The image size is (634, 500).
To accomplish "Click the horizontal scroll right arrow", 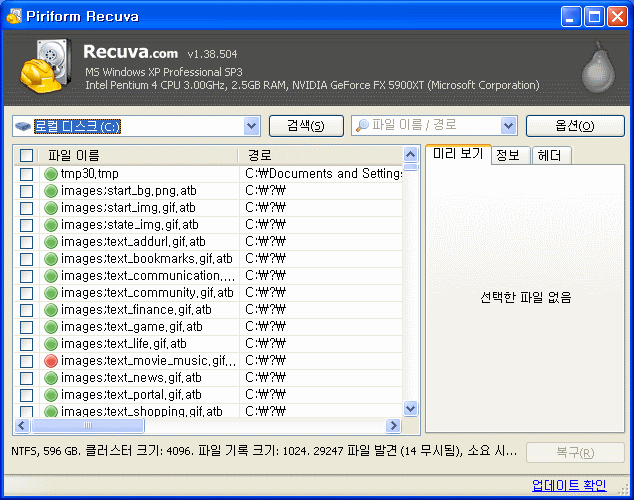I will click(x=393, y=425).
